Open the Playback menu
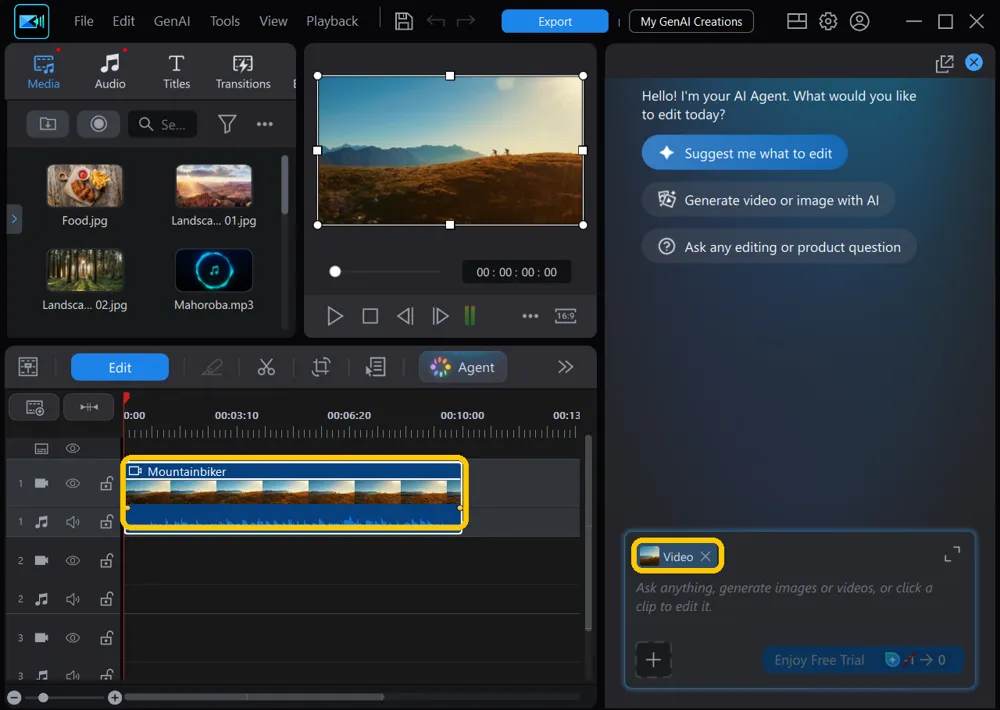Screen dimensions: 1000x710 (x=332, y=21)
